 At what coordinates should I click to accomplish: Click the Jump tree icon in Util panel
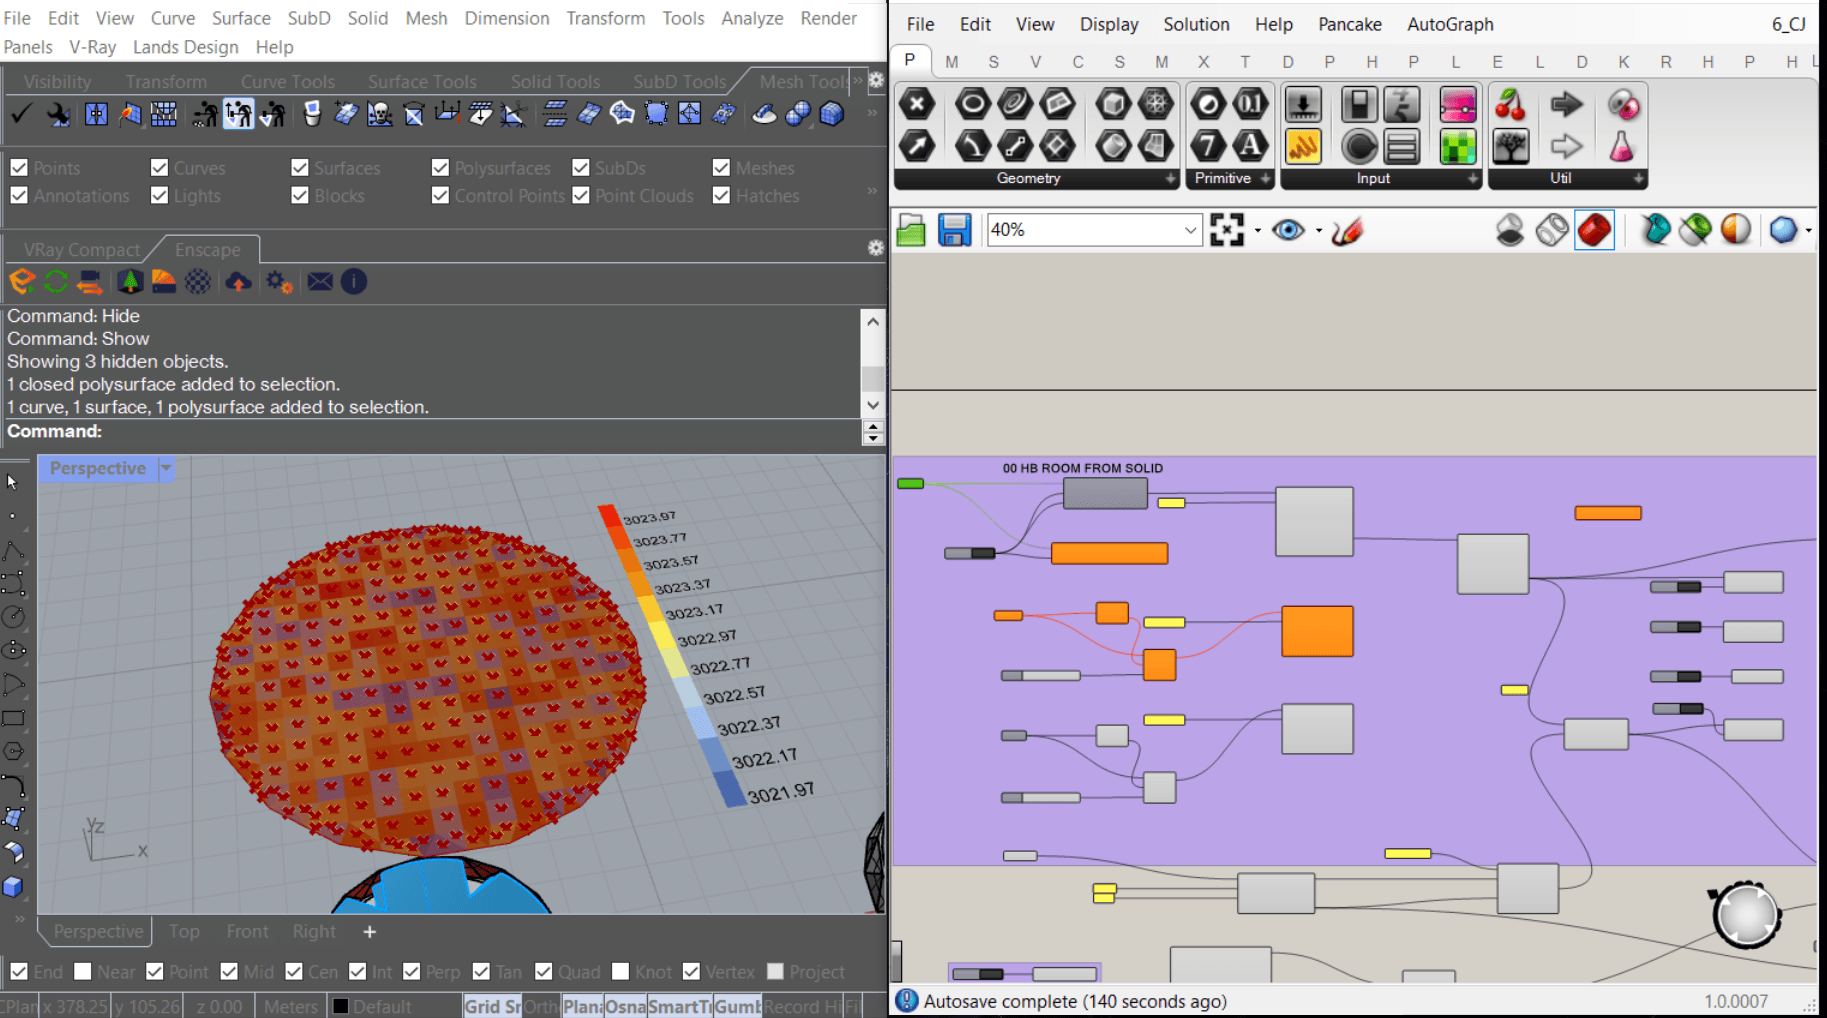[1510, 146]
